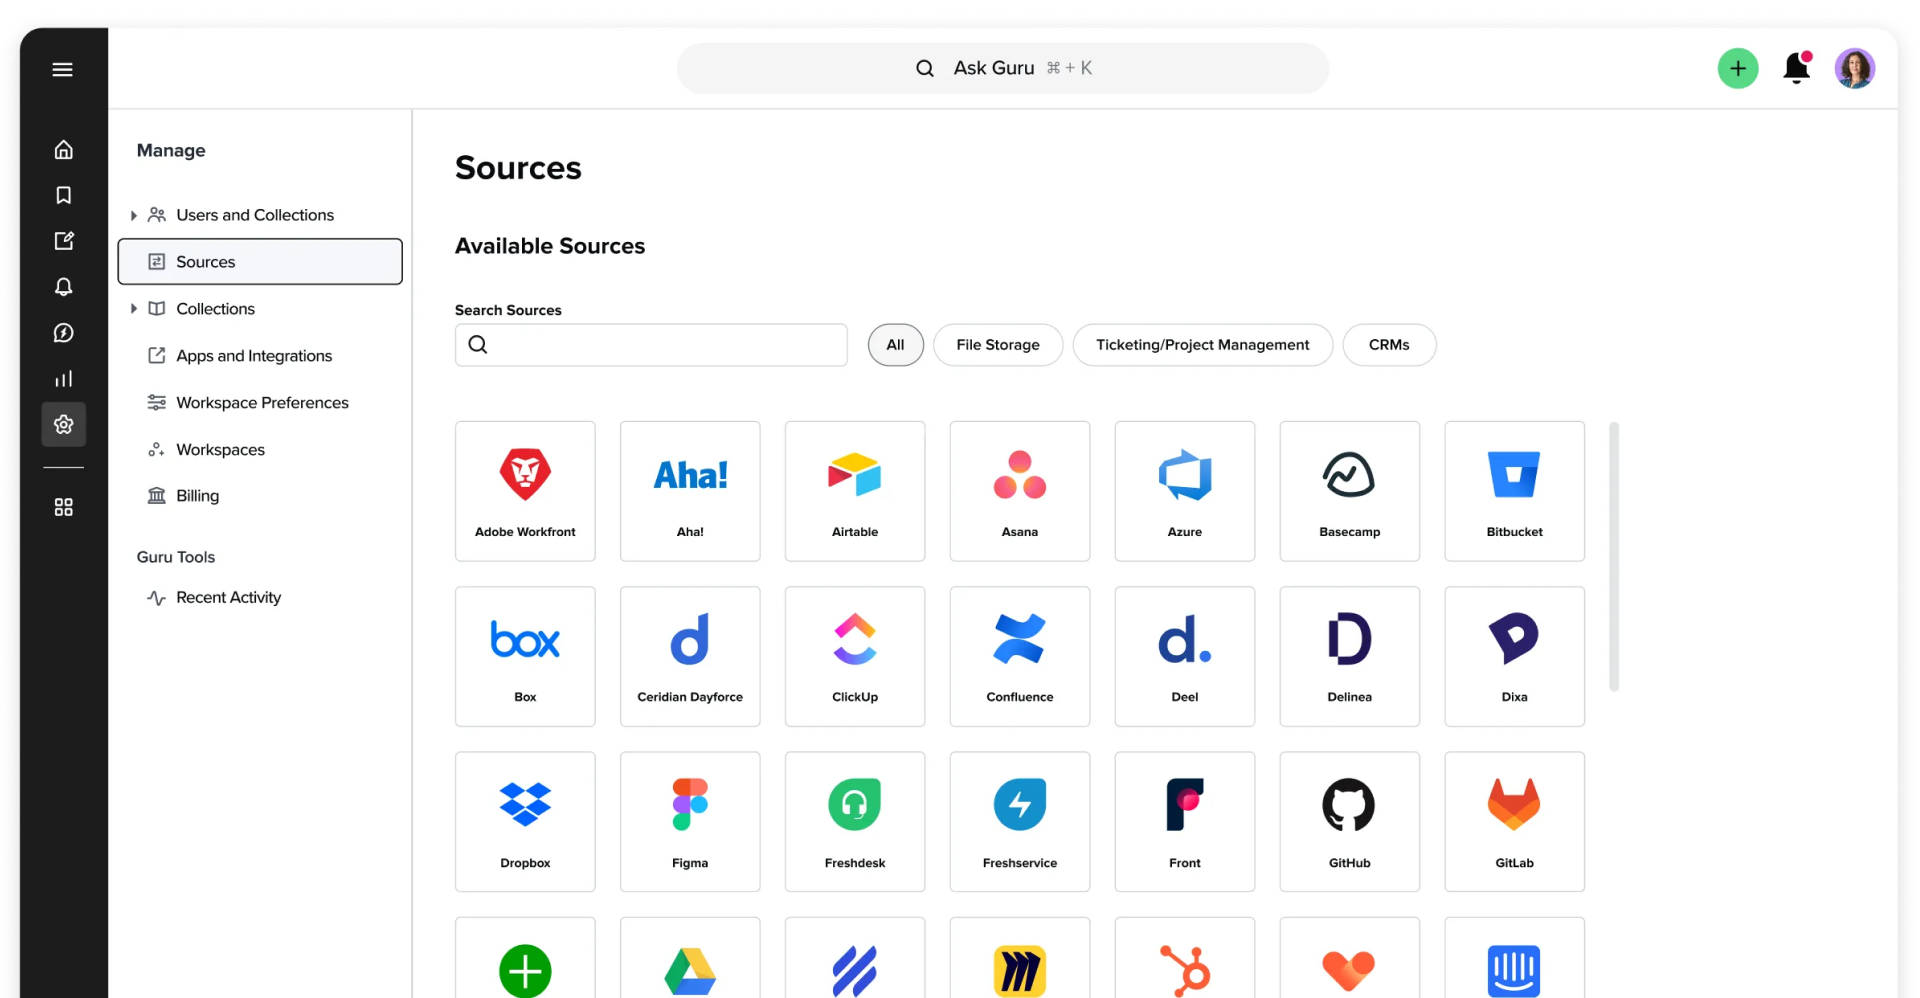The width and height of the screenshot is (1920, 998).
Task: Select the Figma source card
Action: pyautogui.click(x=690, y=822)
